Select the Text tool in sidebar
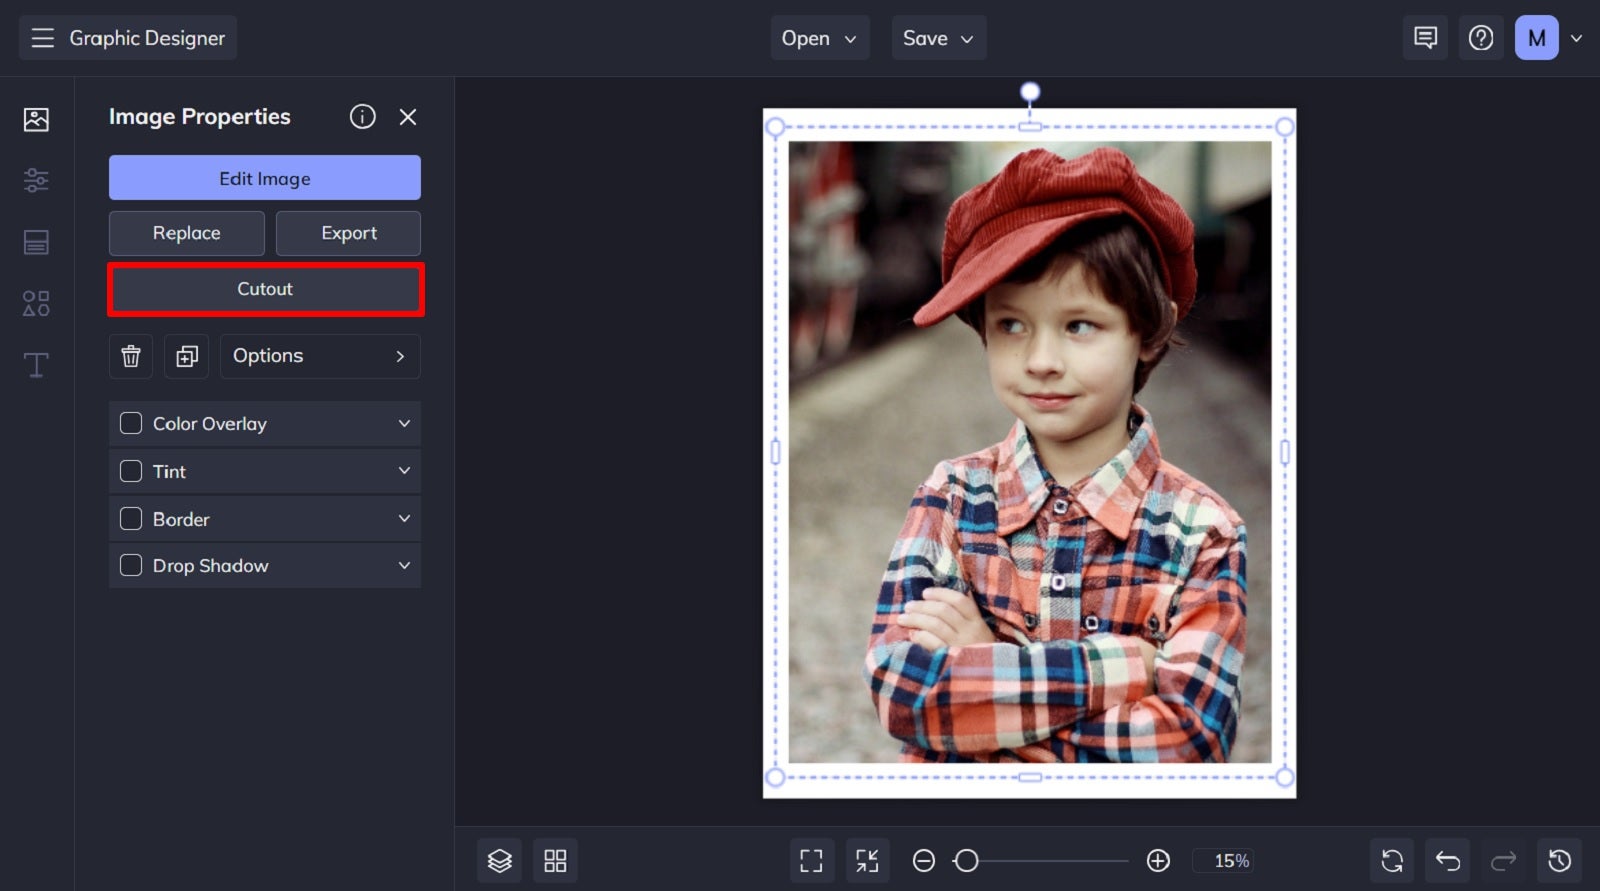 [36, 365]
